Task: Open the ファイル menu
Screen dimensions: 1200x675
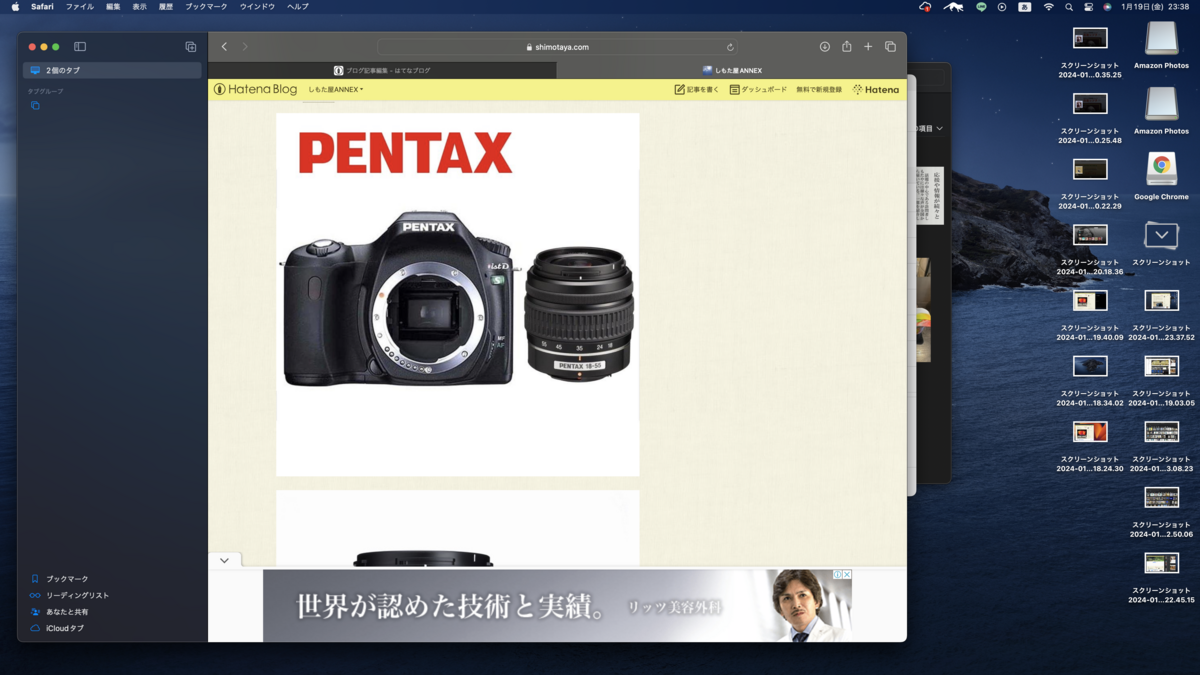Action: [x=80, y=7]
